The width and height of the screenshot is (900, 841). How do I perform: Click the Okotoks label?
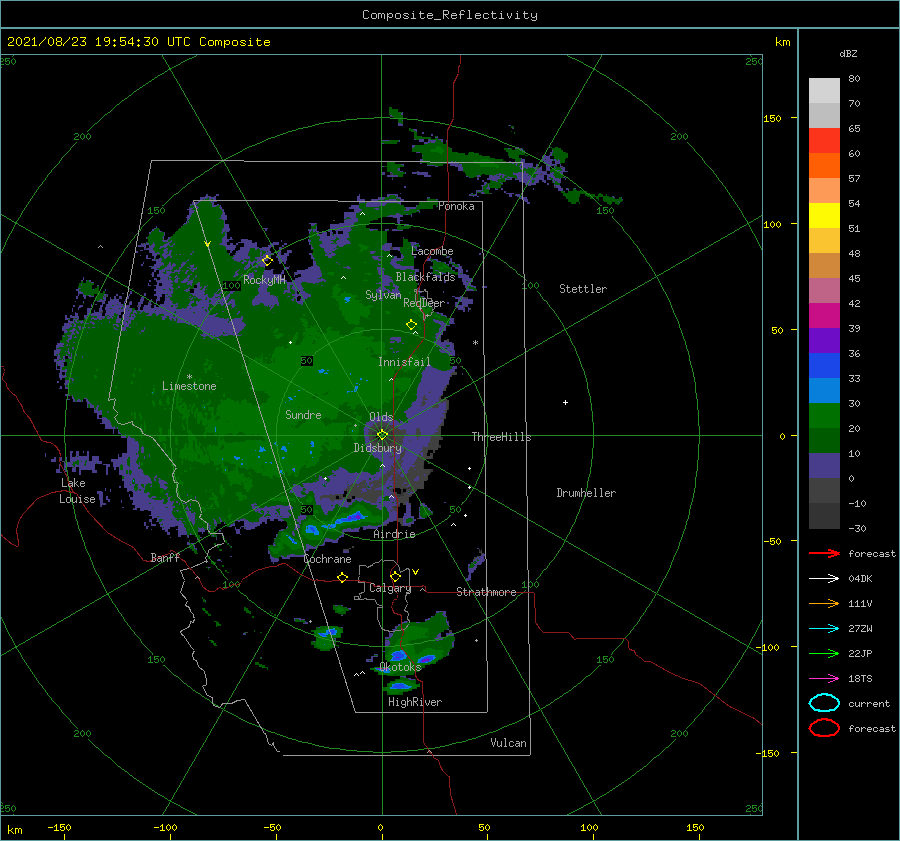coord(400,667)
